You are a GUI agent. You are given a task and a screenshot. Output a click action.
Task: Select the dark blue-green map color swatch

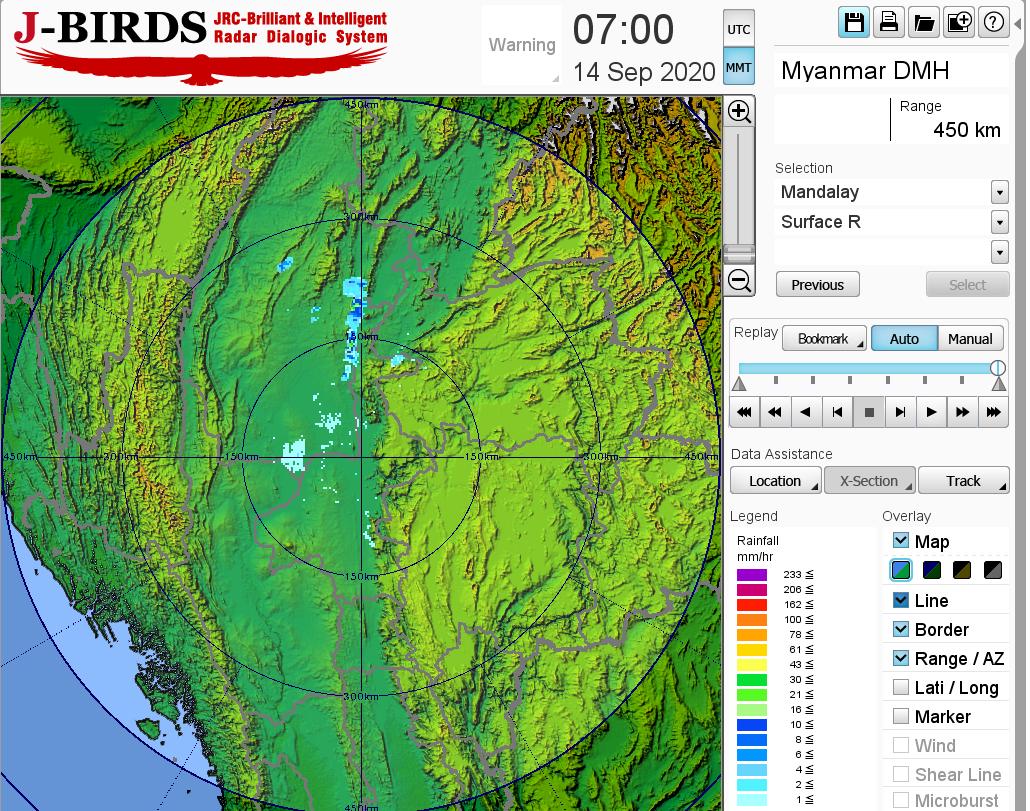click(932, 571)
